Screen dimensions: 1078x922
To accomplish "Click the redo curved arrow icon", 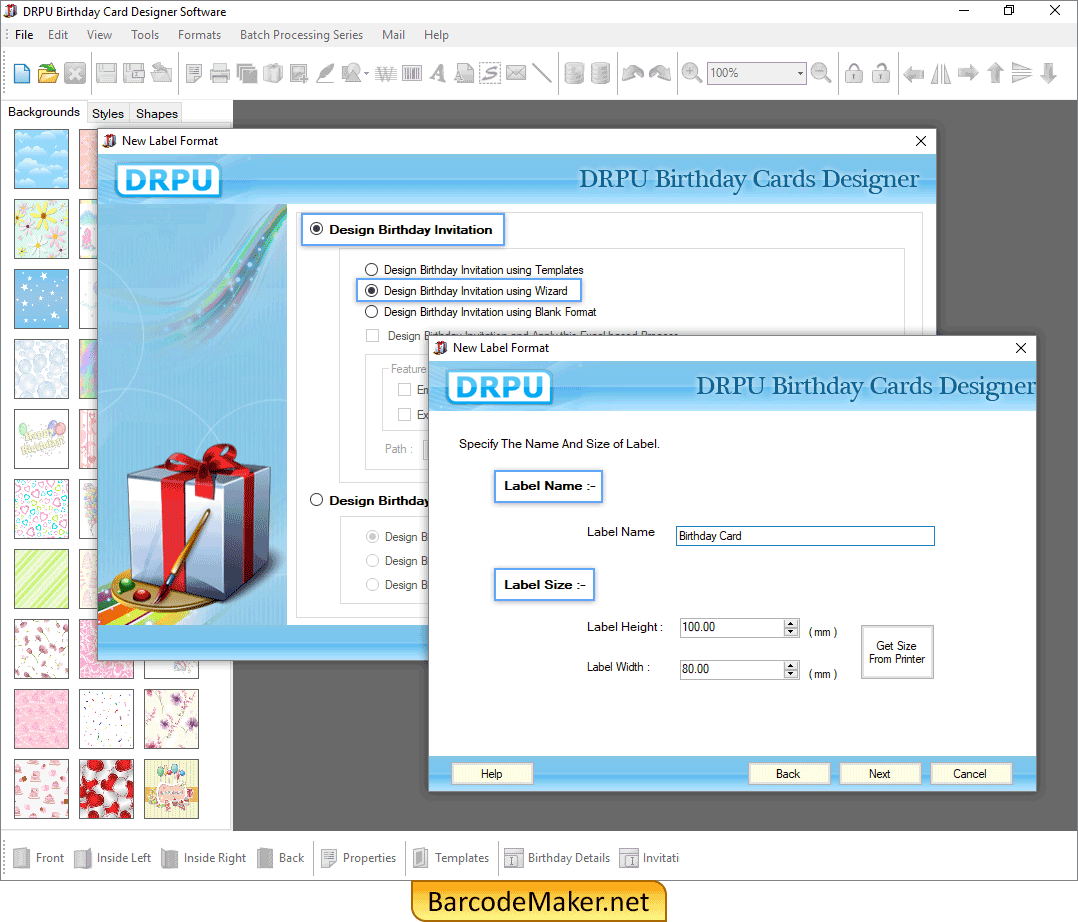I will pos(659,73).
